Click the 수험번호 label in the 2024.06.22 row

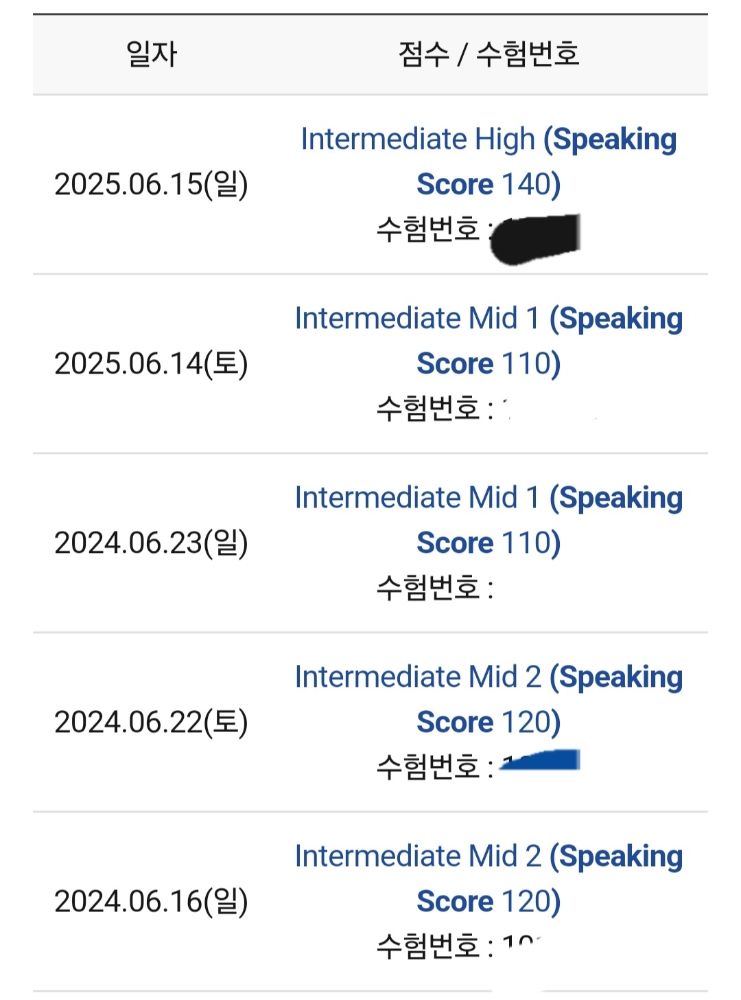coord(430,767)
